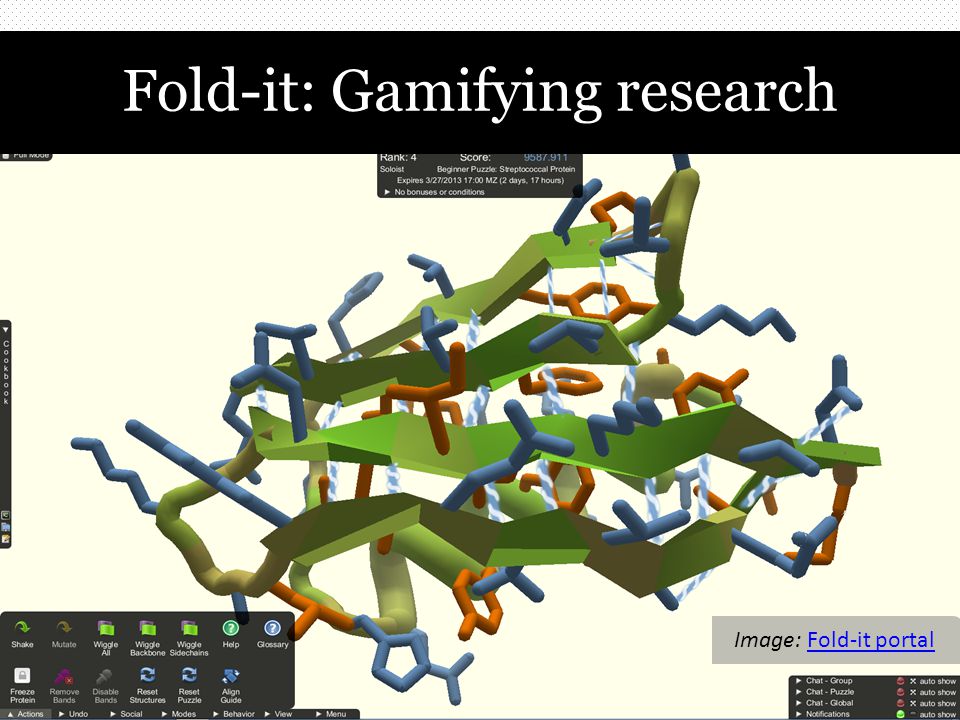Click the 'Soloist' label
The height and width of the screenshot is (720, 960).
pyautogui.click(x=392, y=169)
